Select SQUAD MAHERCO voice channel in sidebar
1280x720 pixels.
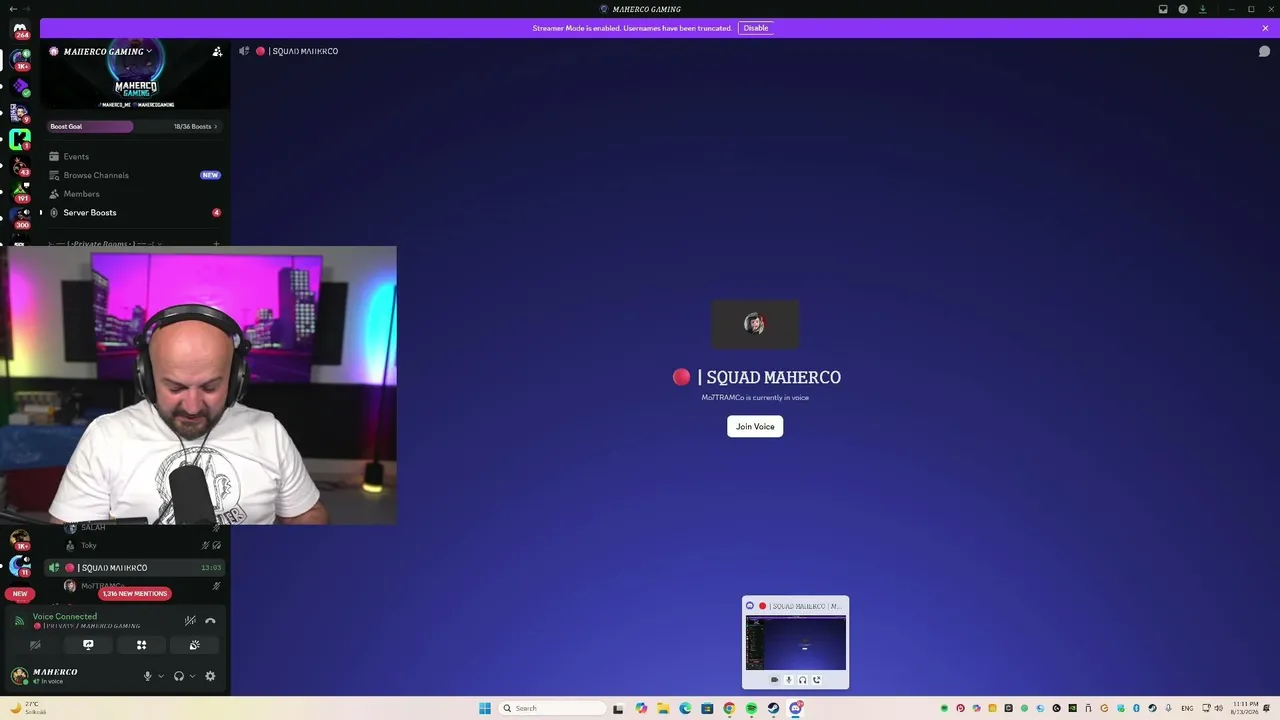135,568
